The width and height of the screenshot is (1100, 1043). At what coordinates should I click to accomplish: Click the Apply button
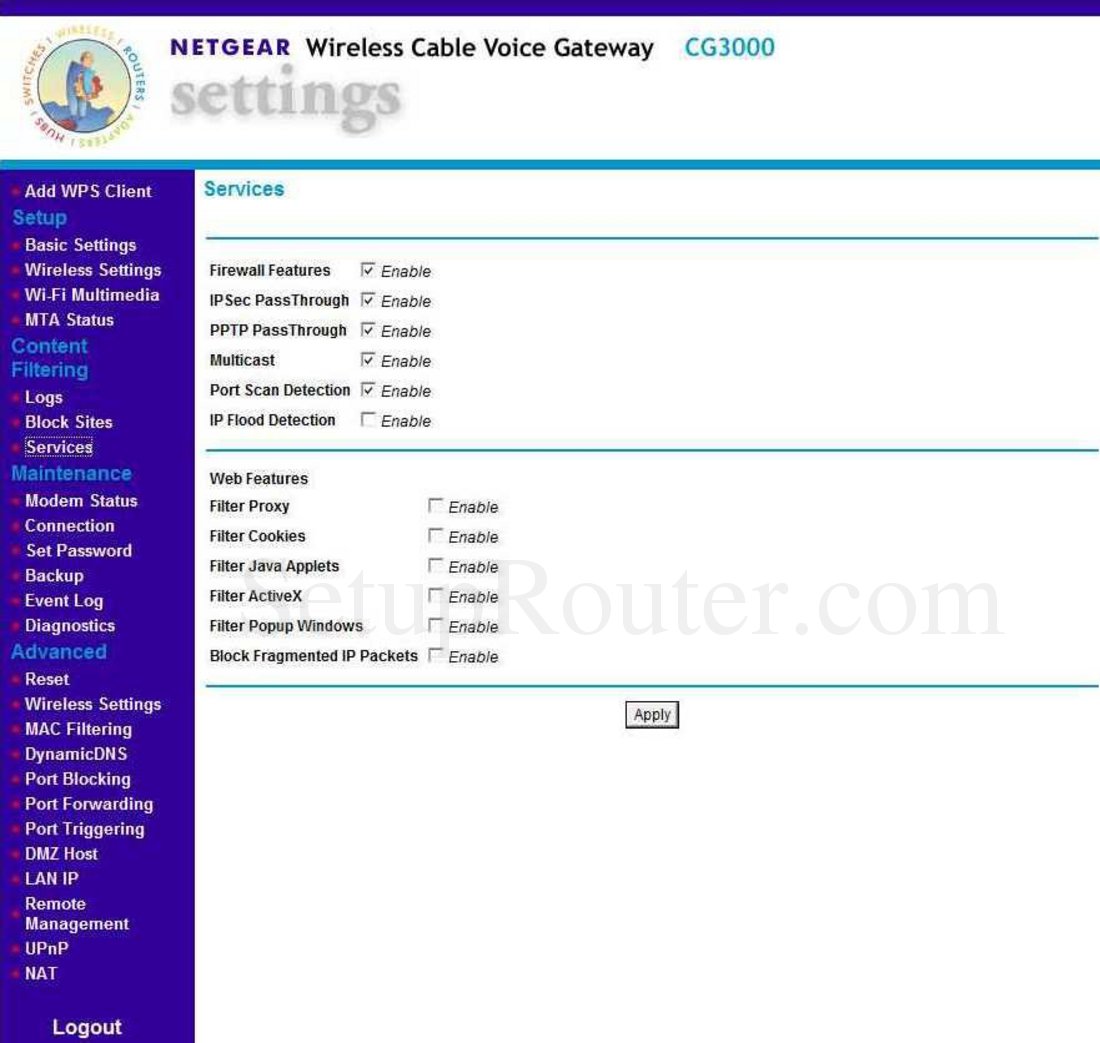652,715
